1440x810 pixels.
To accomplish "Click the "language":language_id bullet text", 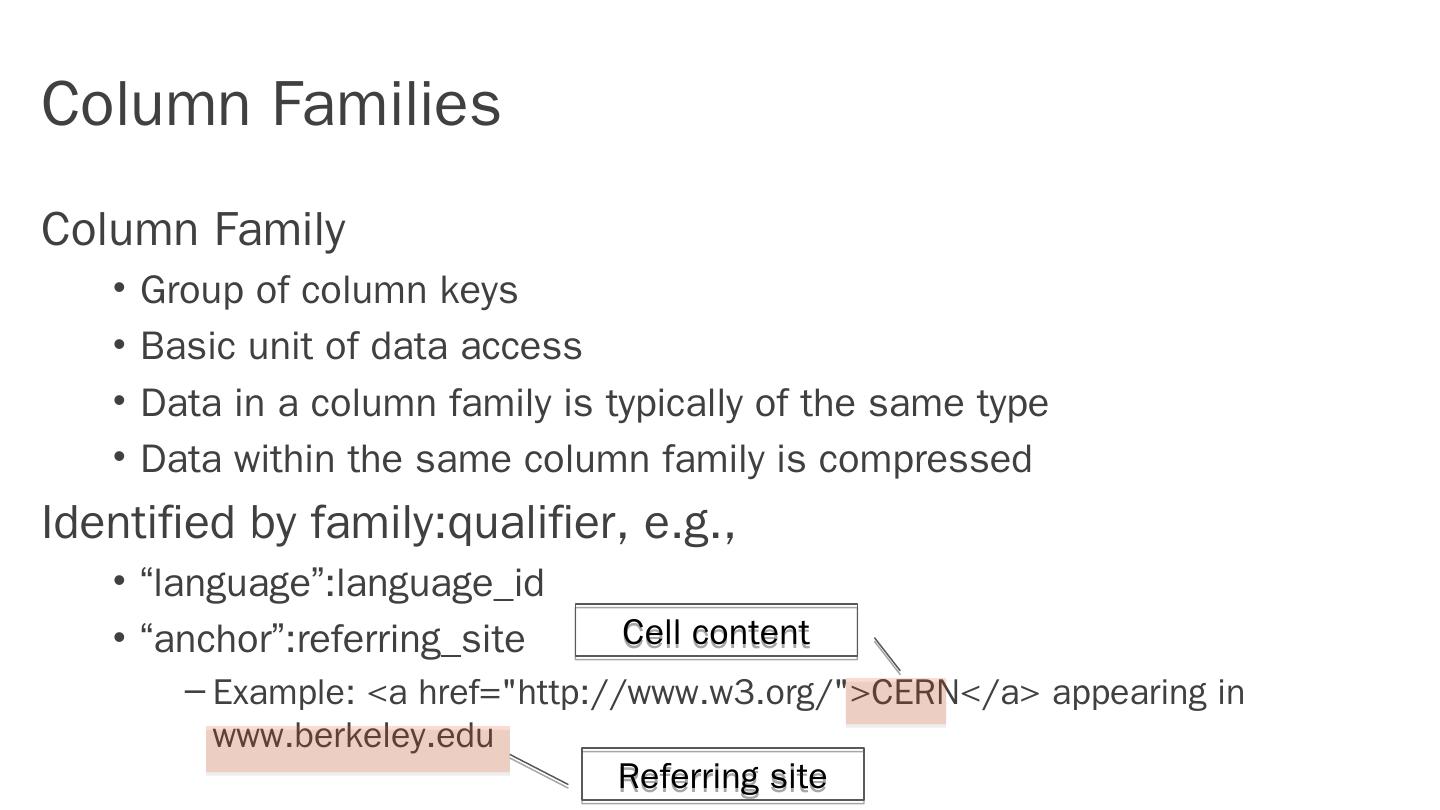I will 343,584.
